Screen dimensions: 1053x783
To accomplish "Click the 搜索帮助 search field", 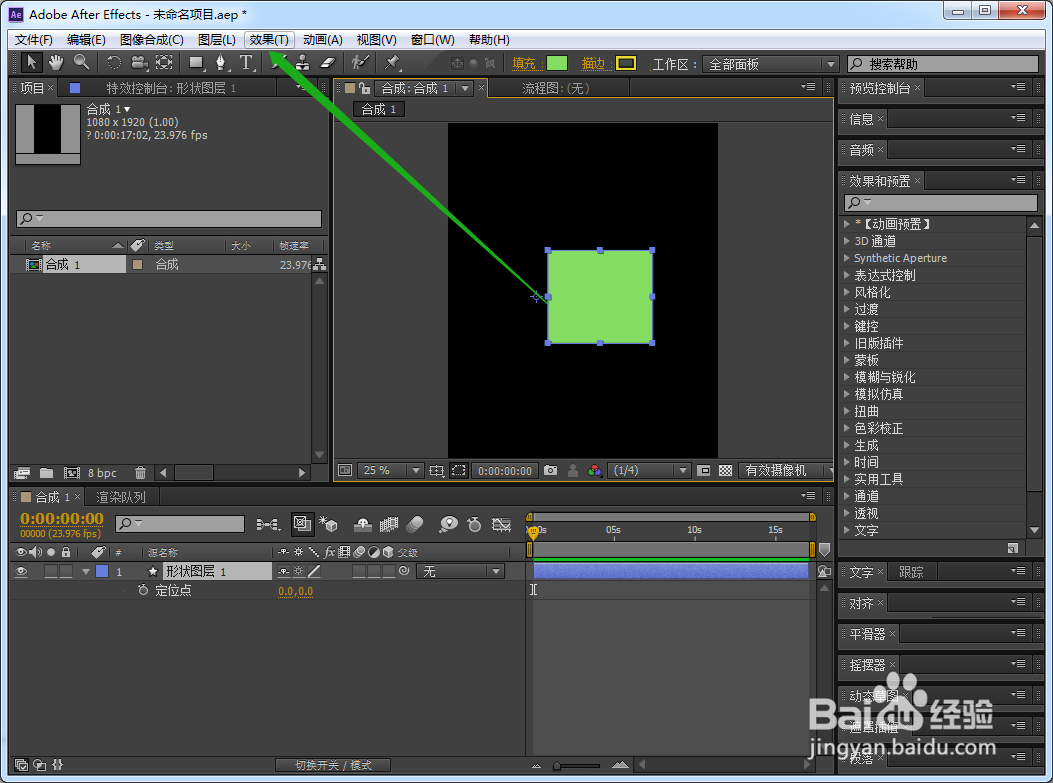I will [943, 64].
